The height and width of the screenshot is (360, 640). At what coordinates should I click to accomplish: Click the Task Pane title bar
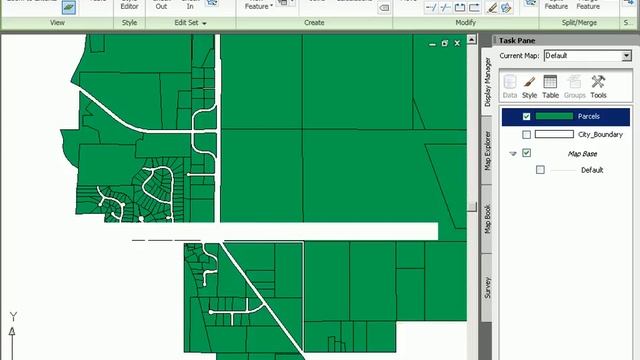(566, 40)
